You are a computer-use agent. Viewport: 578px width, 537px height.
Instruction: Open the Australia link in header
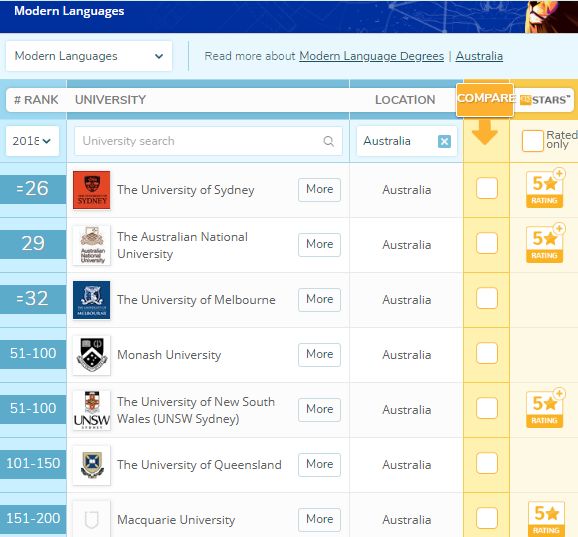point(479,56)
